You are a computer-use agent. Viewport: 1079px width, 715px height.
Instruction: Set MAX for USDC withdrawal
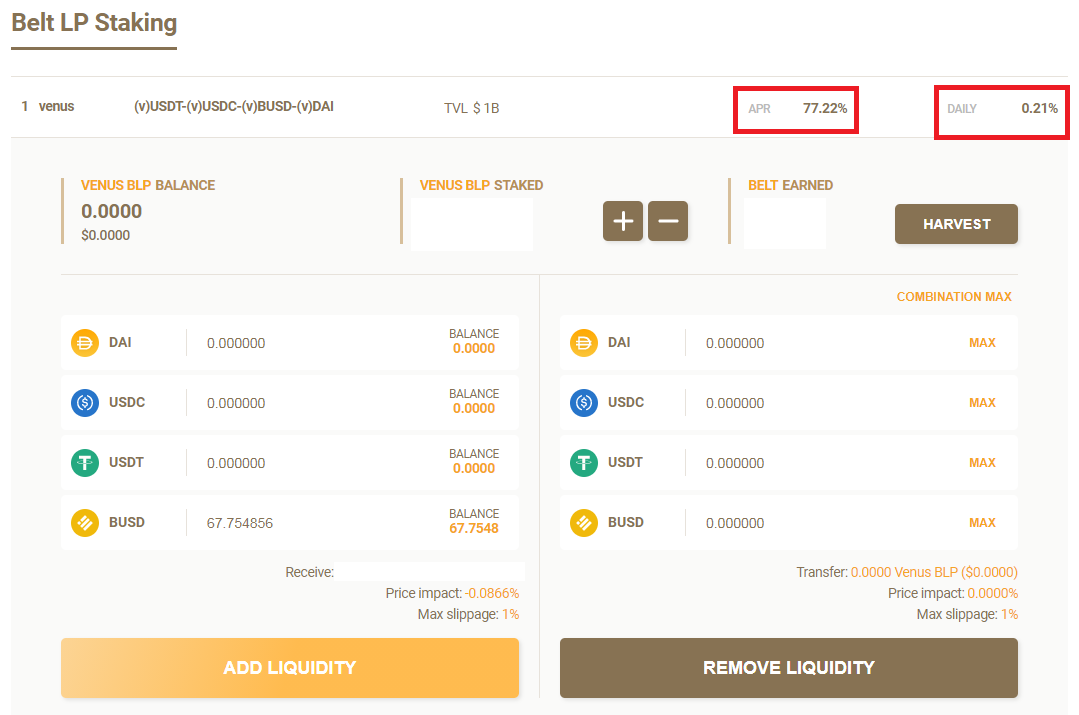[x=982, y=403]
